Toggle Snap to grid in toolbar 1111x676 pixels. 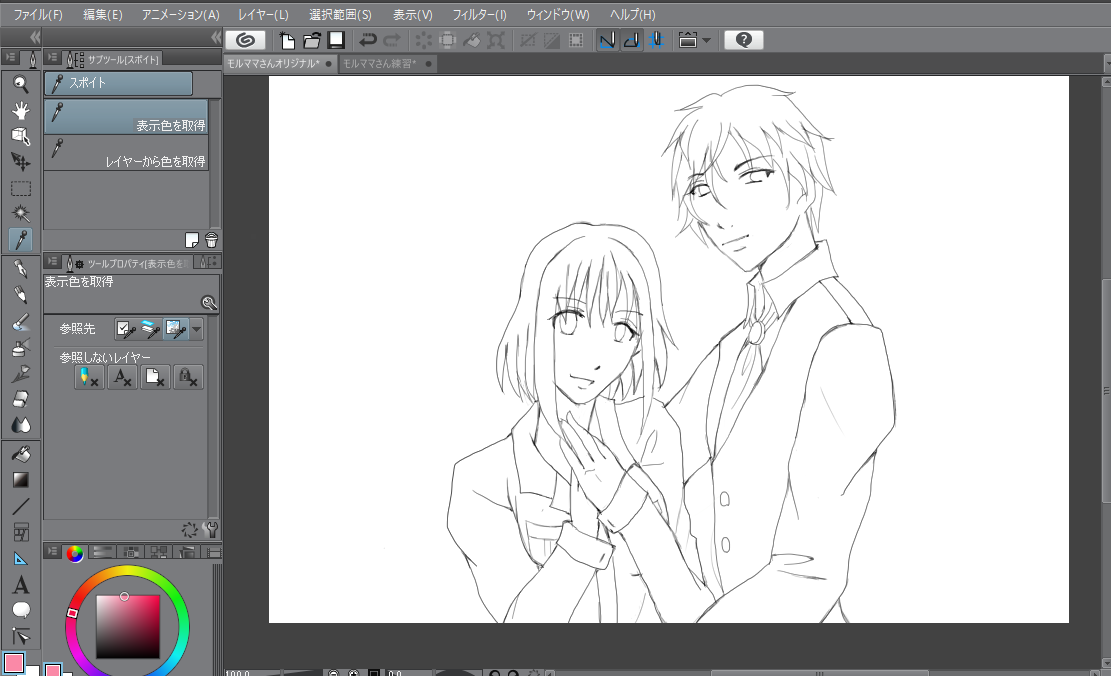656,40
